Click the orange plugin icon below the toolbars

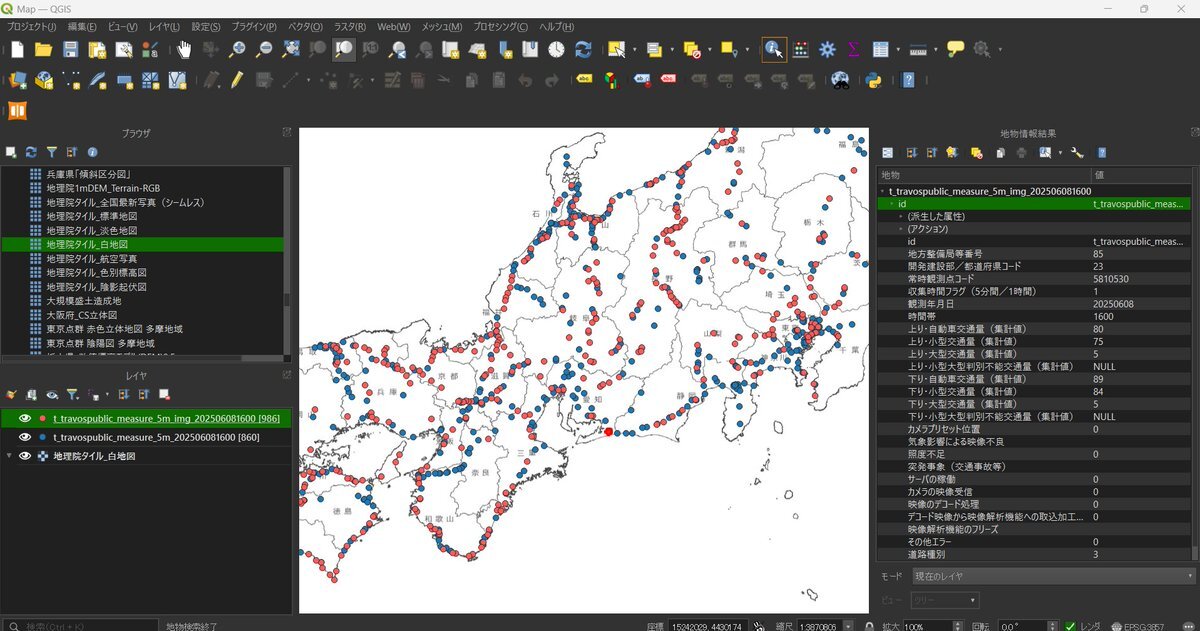17,110
